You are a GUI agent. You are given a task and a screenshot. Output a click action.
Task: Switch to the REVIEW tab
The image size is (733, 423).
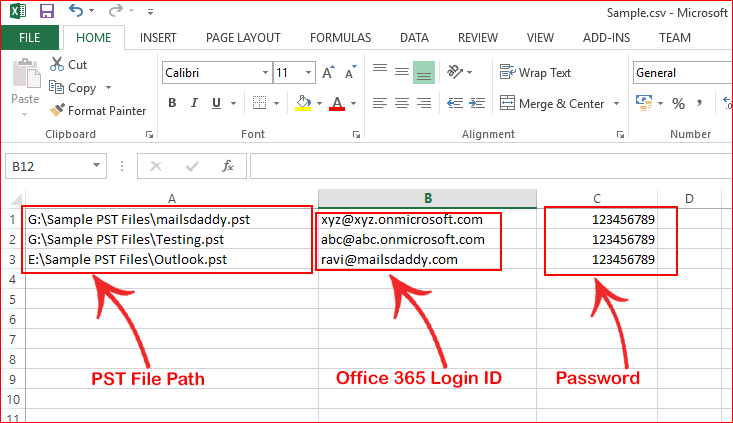pyautogui.click(x=478, y=37)
